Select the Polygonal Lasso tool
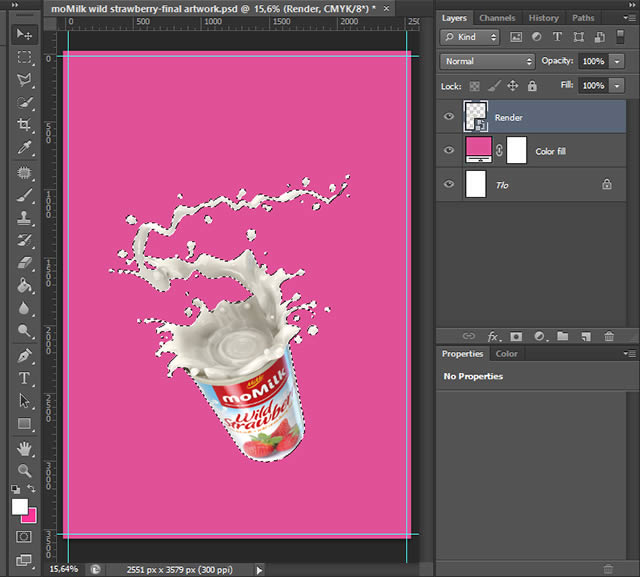 tap(24, 79)
